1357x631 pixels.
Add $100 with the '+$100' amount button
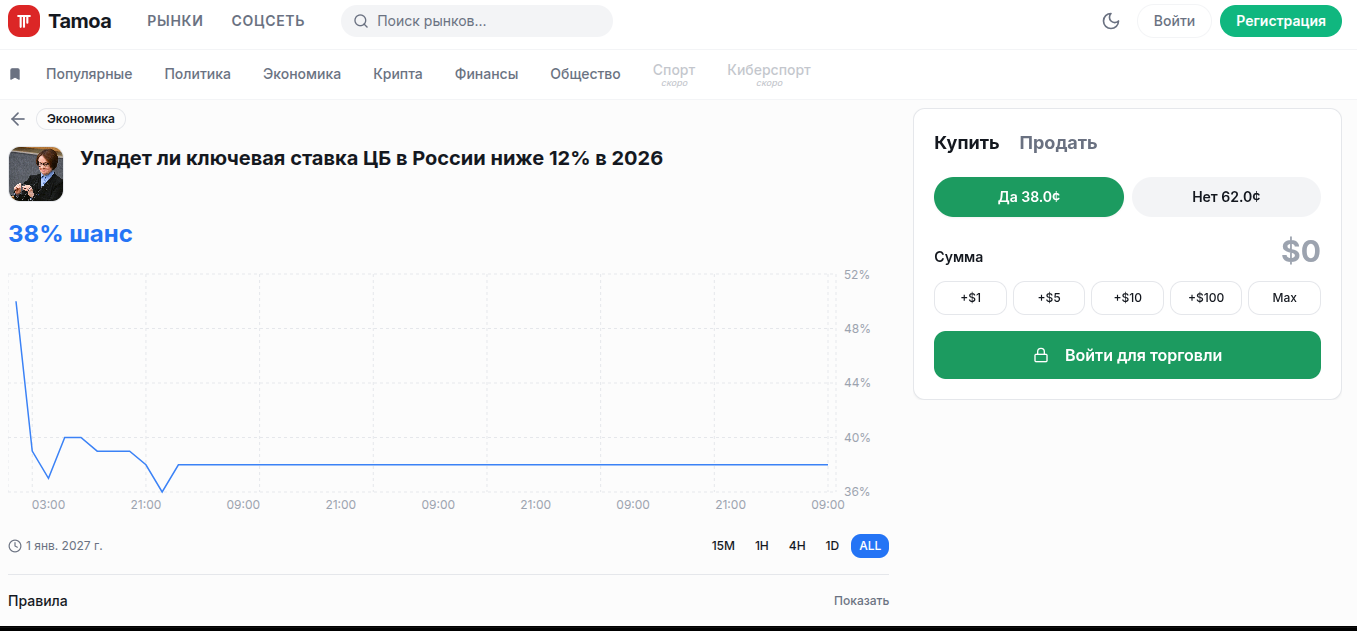point(1205,297)
